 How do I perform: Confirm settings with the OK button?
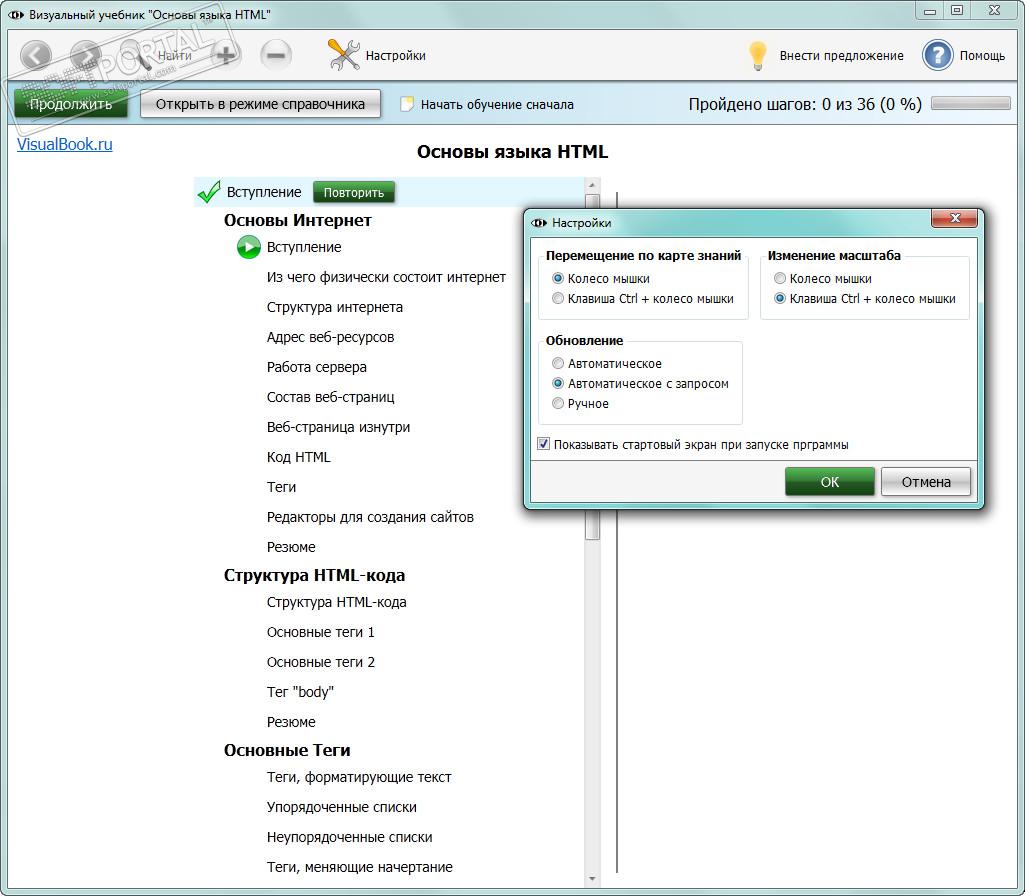click(x=830, y=482)
